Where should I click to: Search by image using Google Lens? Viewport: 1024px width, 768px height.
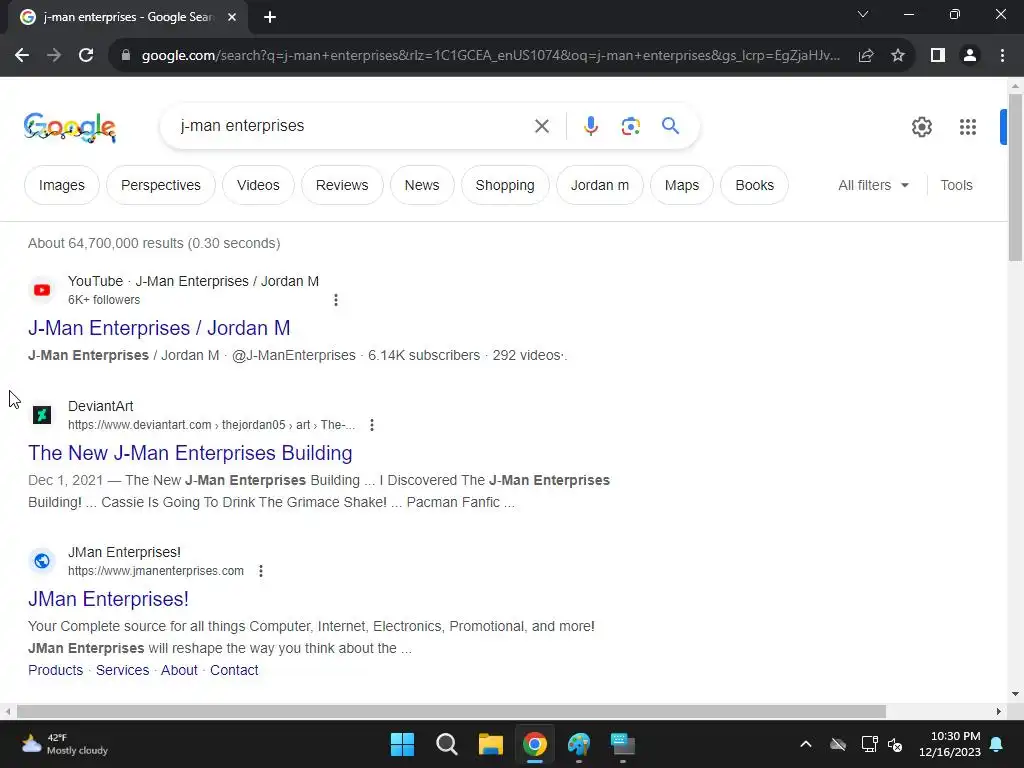(630, 126)
